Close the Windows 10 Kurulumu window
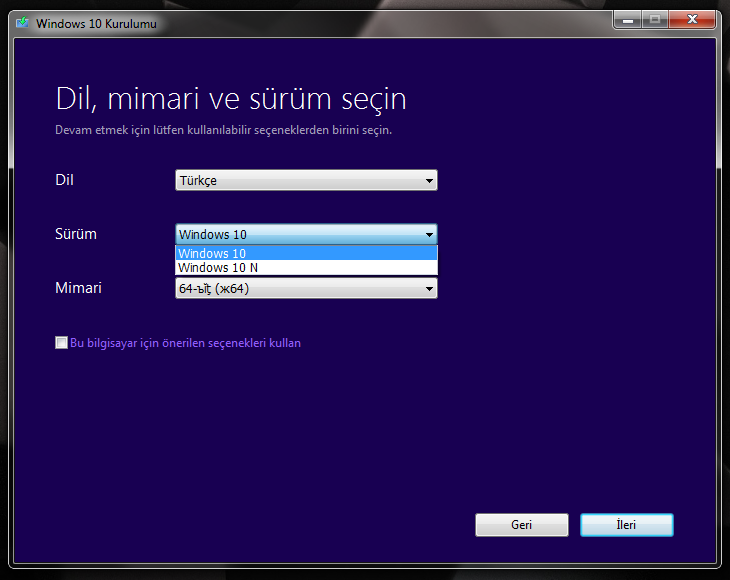The image size is (730, 580). tap(692, 20)
